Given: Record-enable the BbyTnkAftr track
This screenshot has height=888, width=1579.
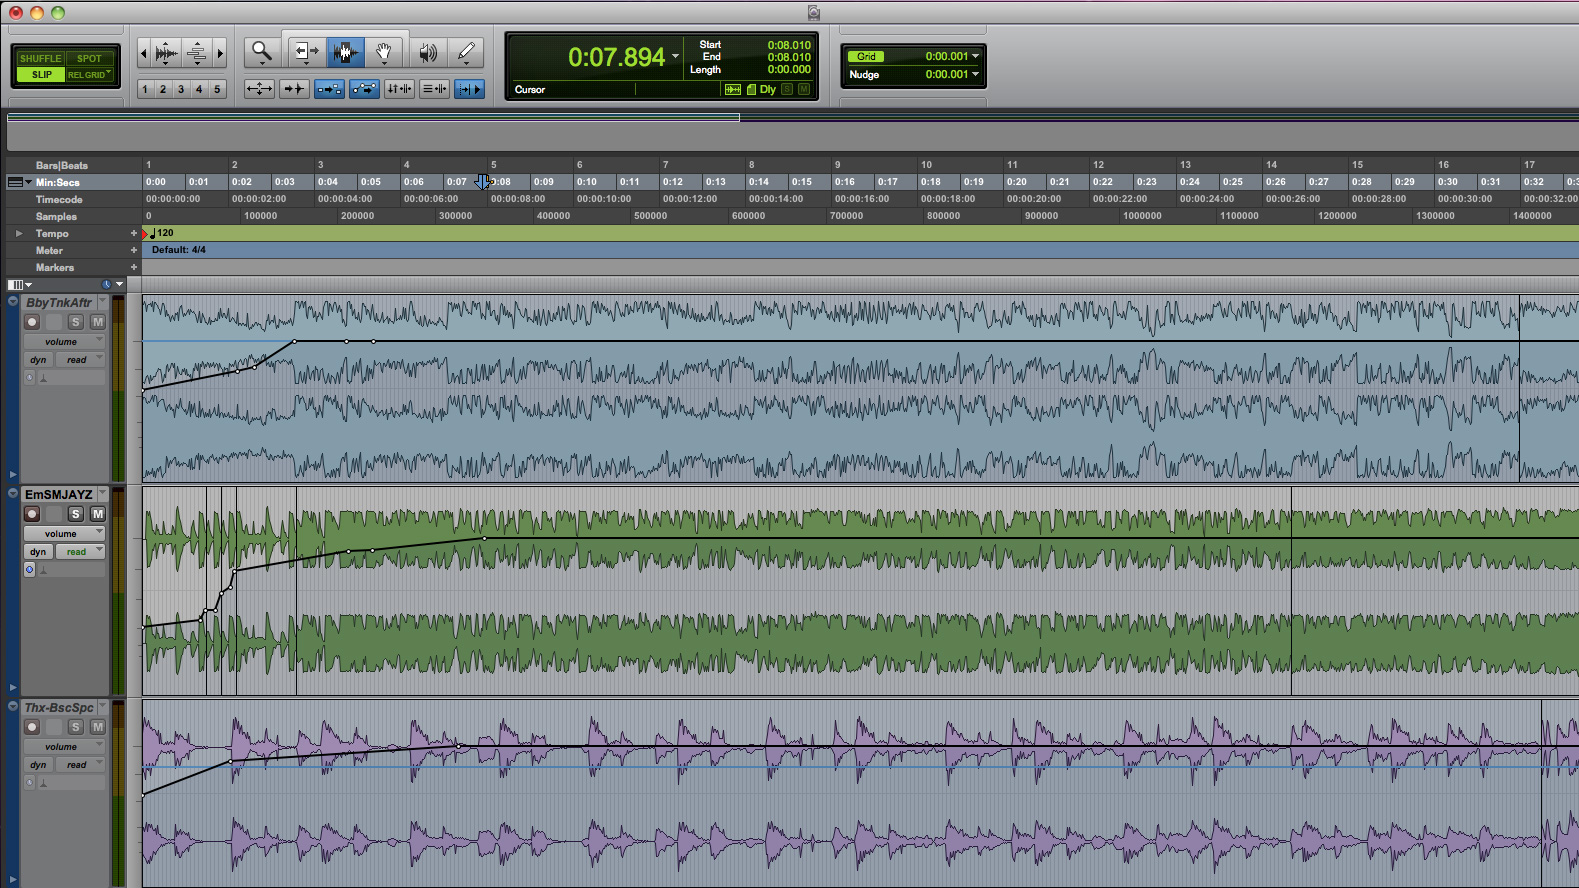Looking at the screenshot, I should (32, 322).
